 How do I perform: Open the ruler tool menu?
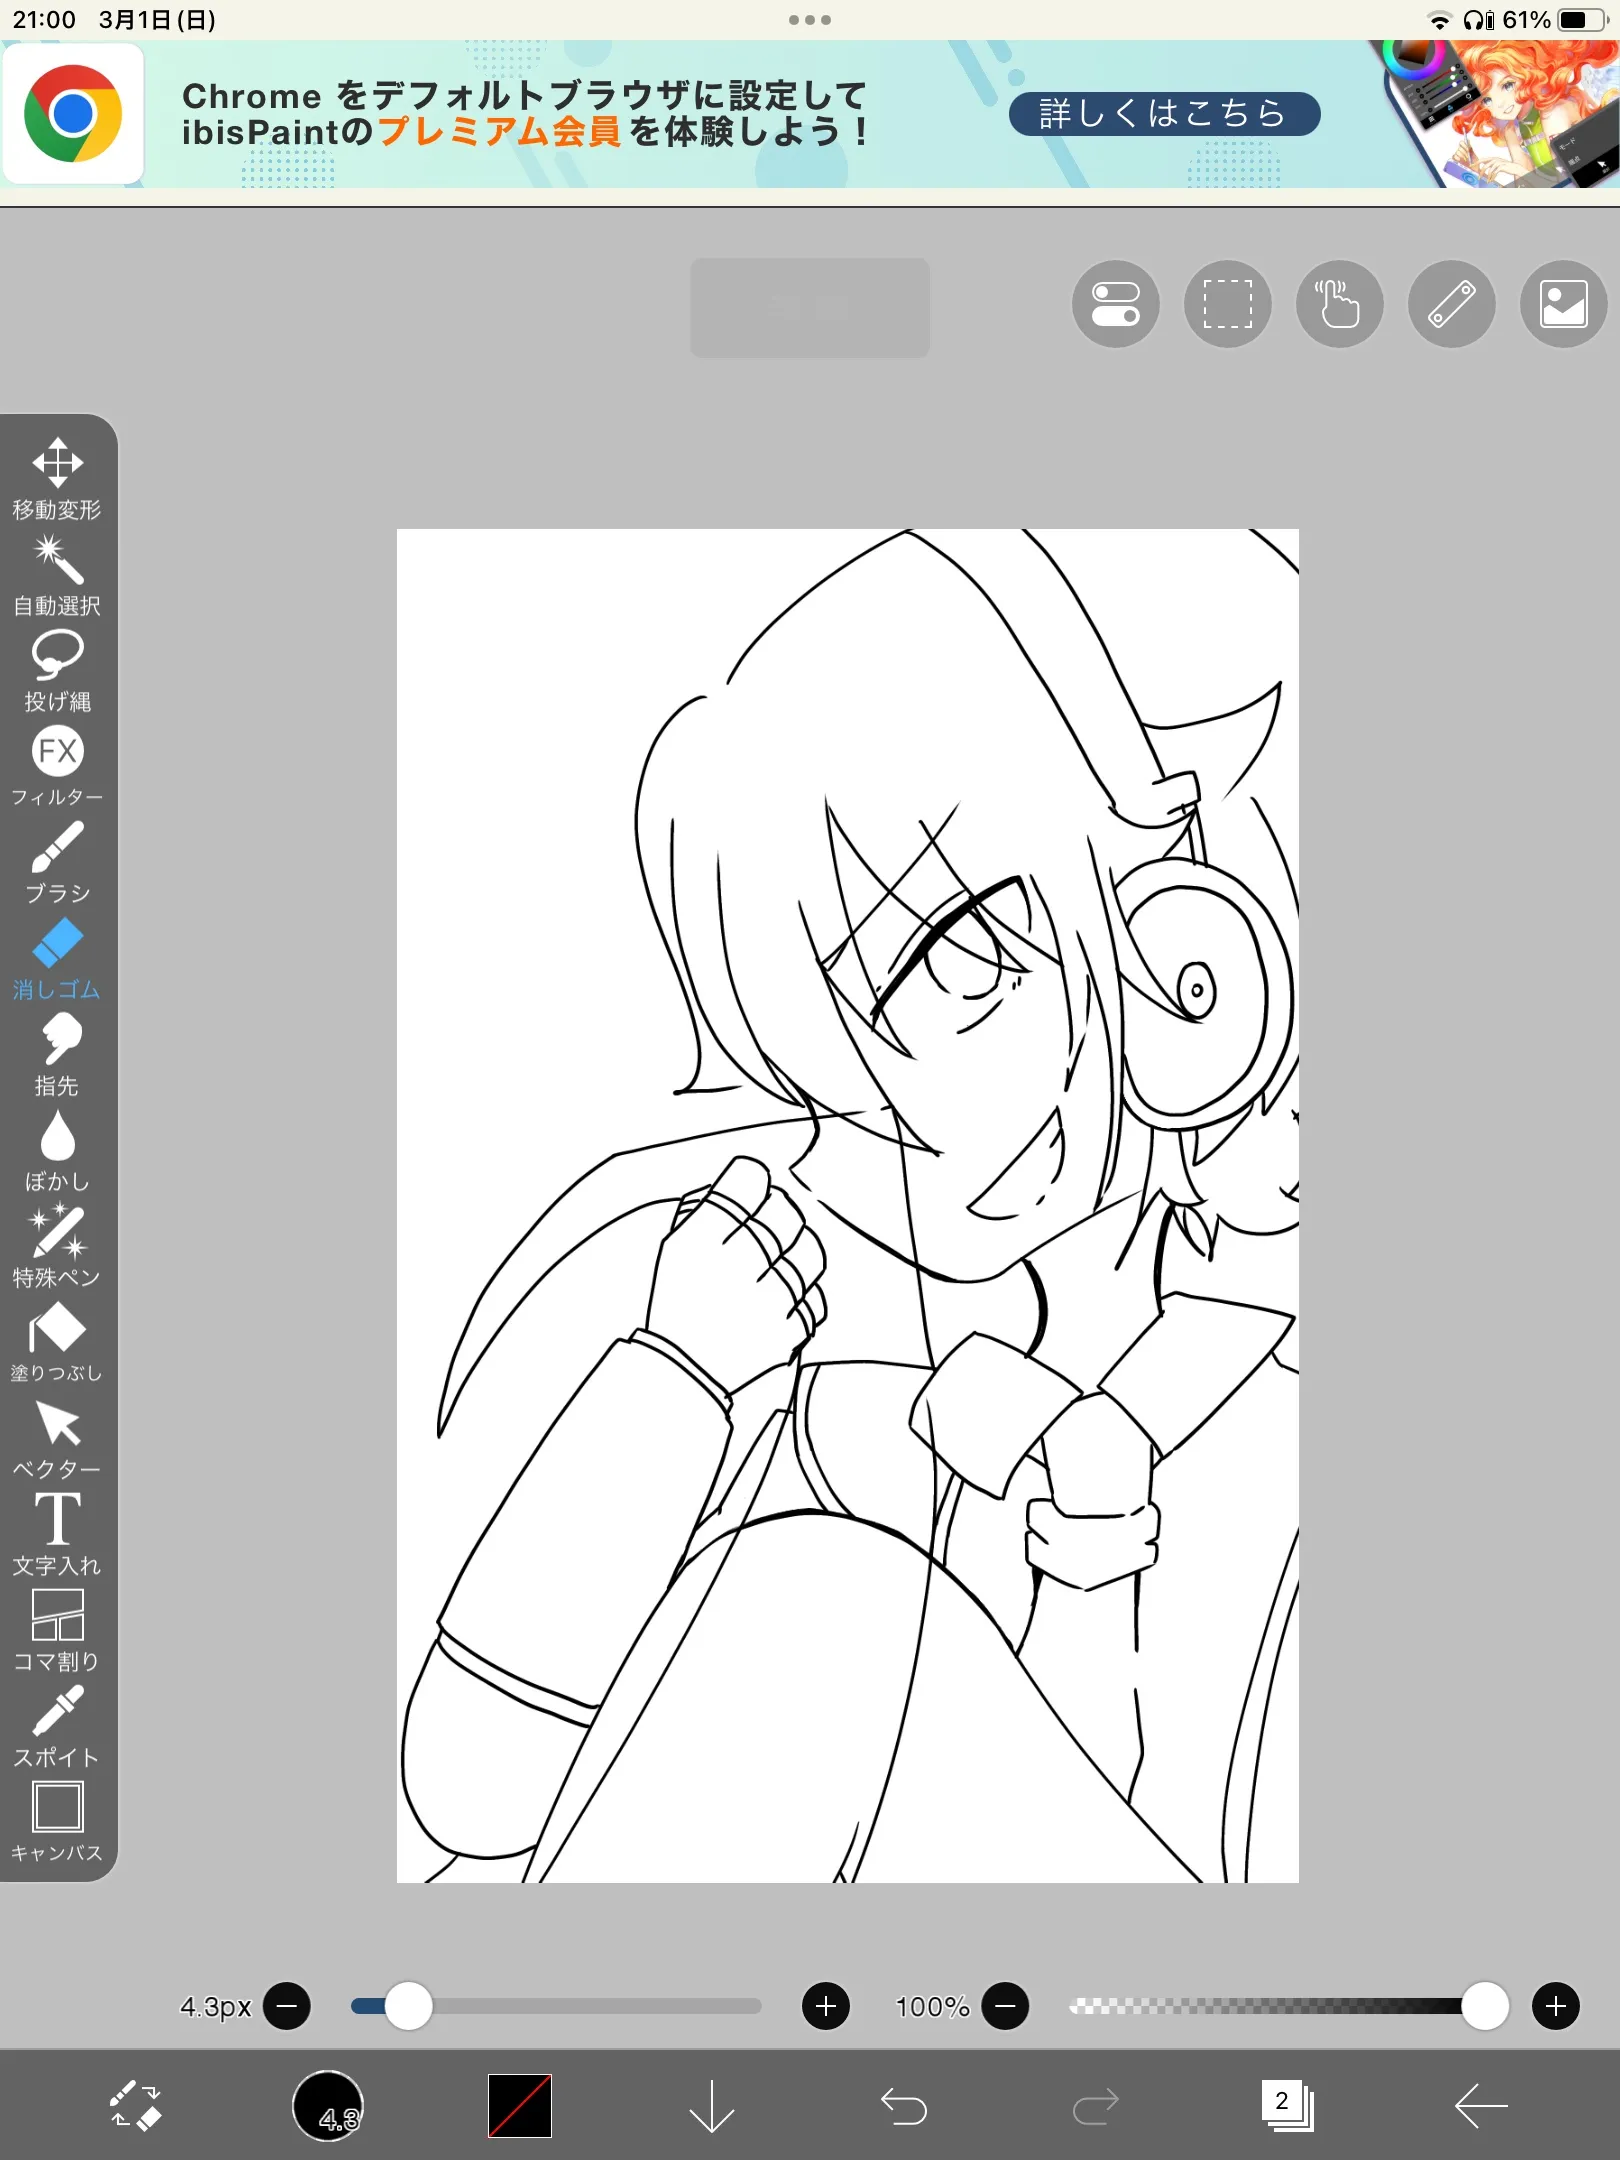tap(1451, 304)
